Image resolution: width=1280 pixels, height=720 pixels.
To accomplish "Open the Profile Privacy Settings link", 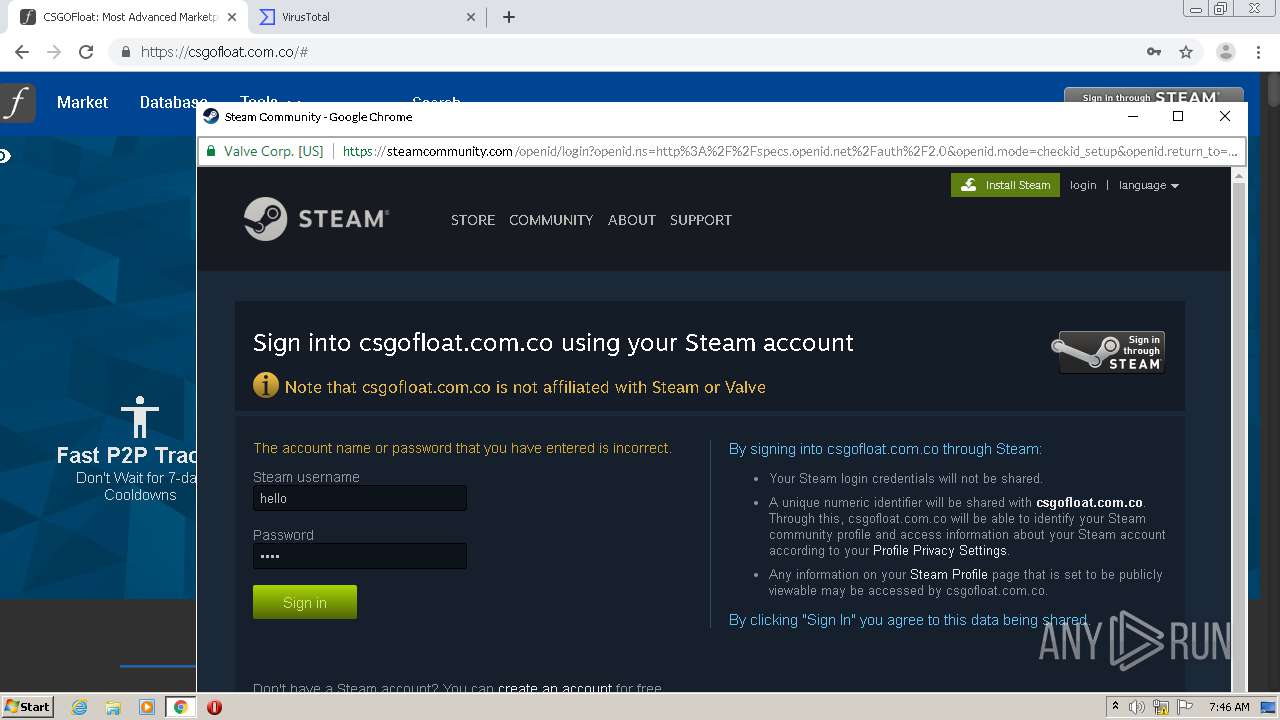I will [x=940, y=551].
